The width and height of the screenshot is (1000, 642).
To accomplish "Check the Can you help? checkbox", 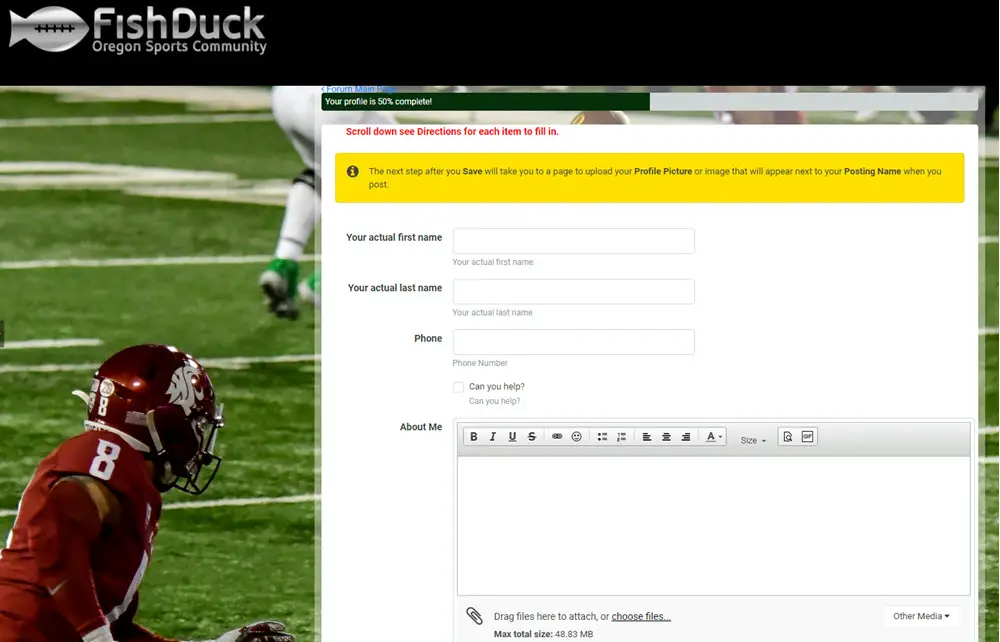I will coord(458,387).
